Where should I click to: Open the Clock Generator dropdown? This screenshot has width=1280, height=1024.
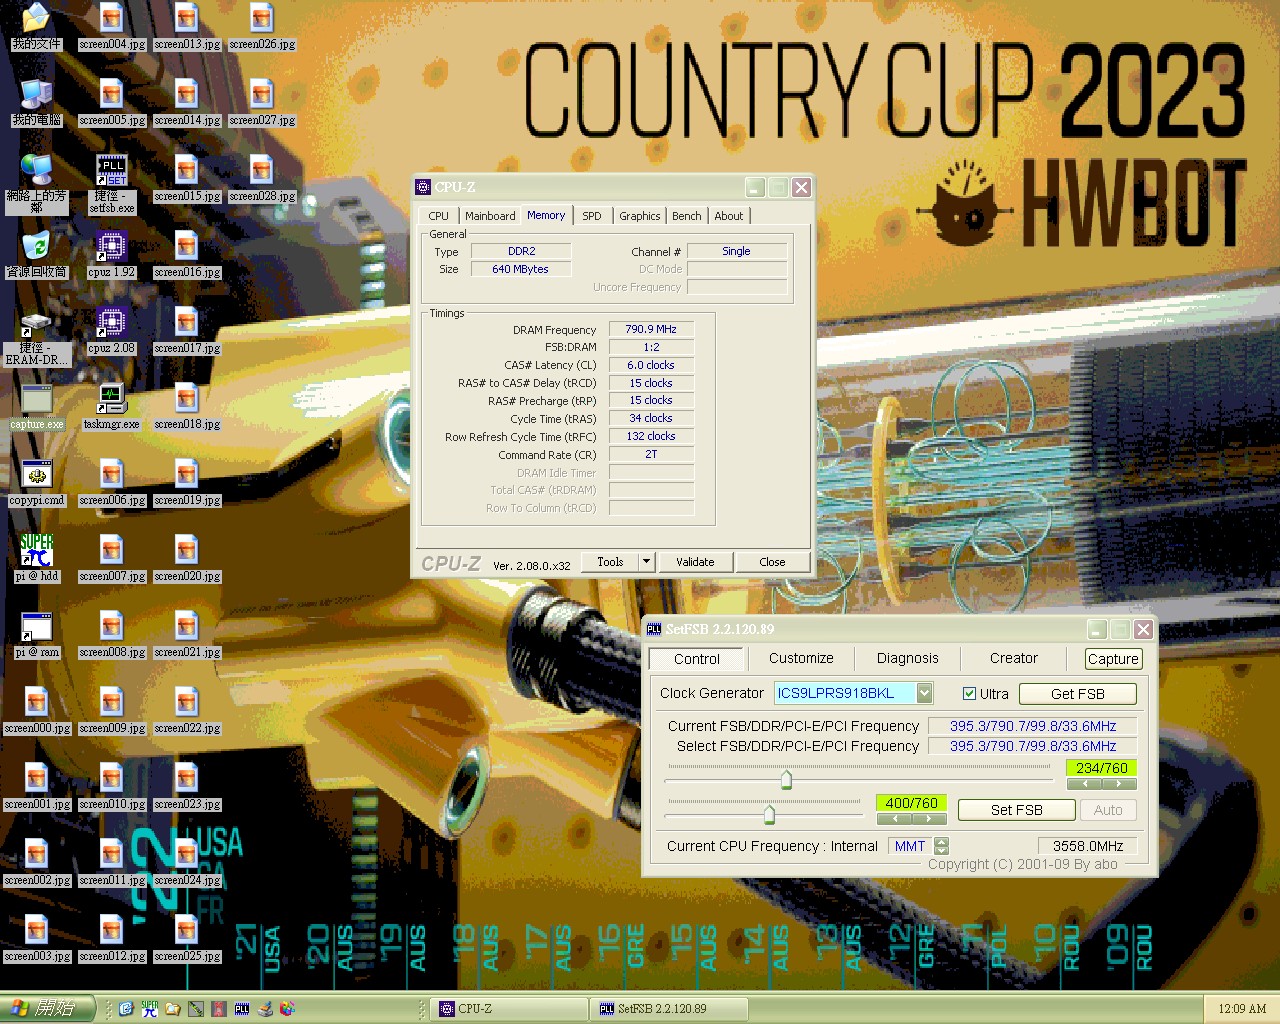coord(925,693)
